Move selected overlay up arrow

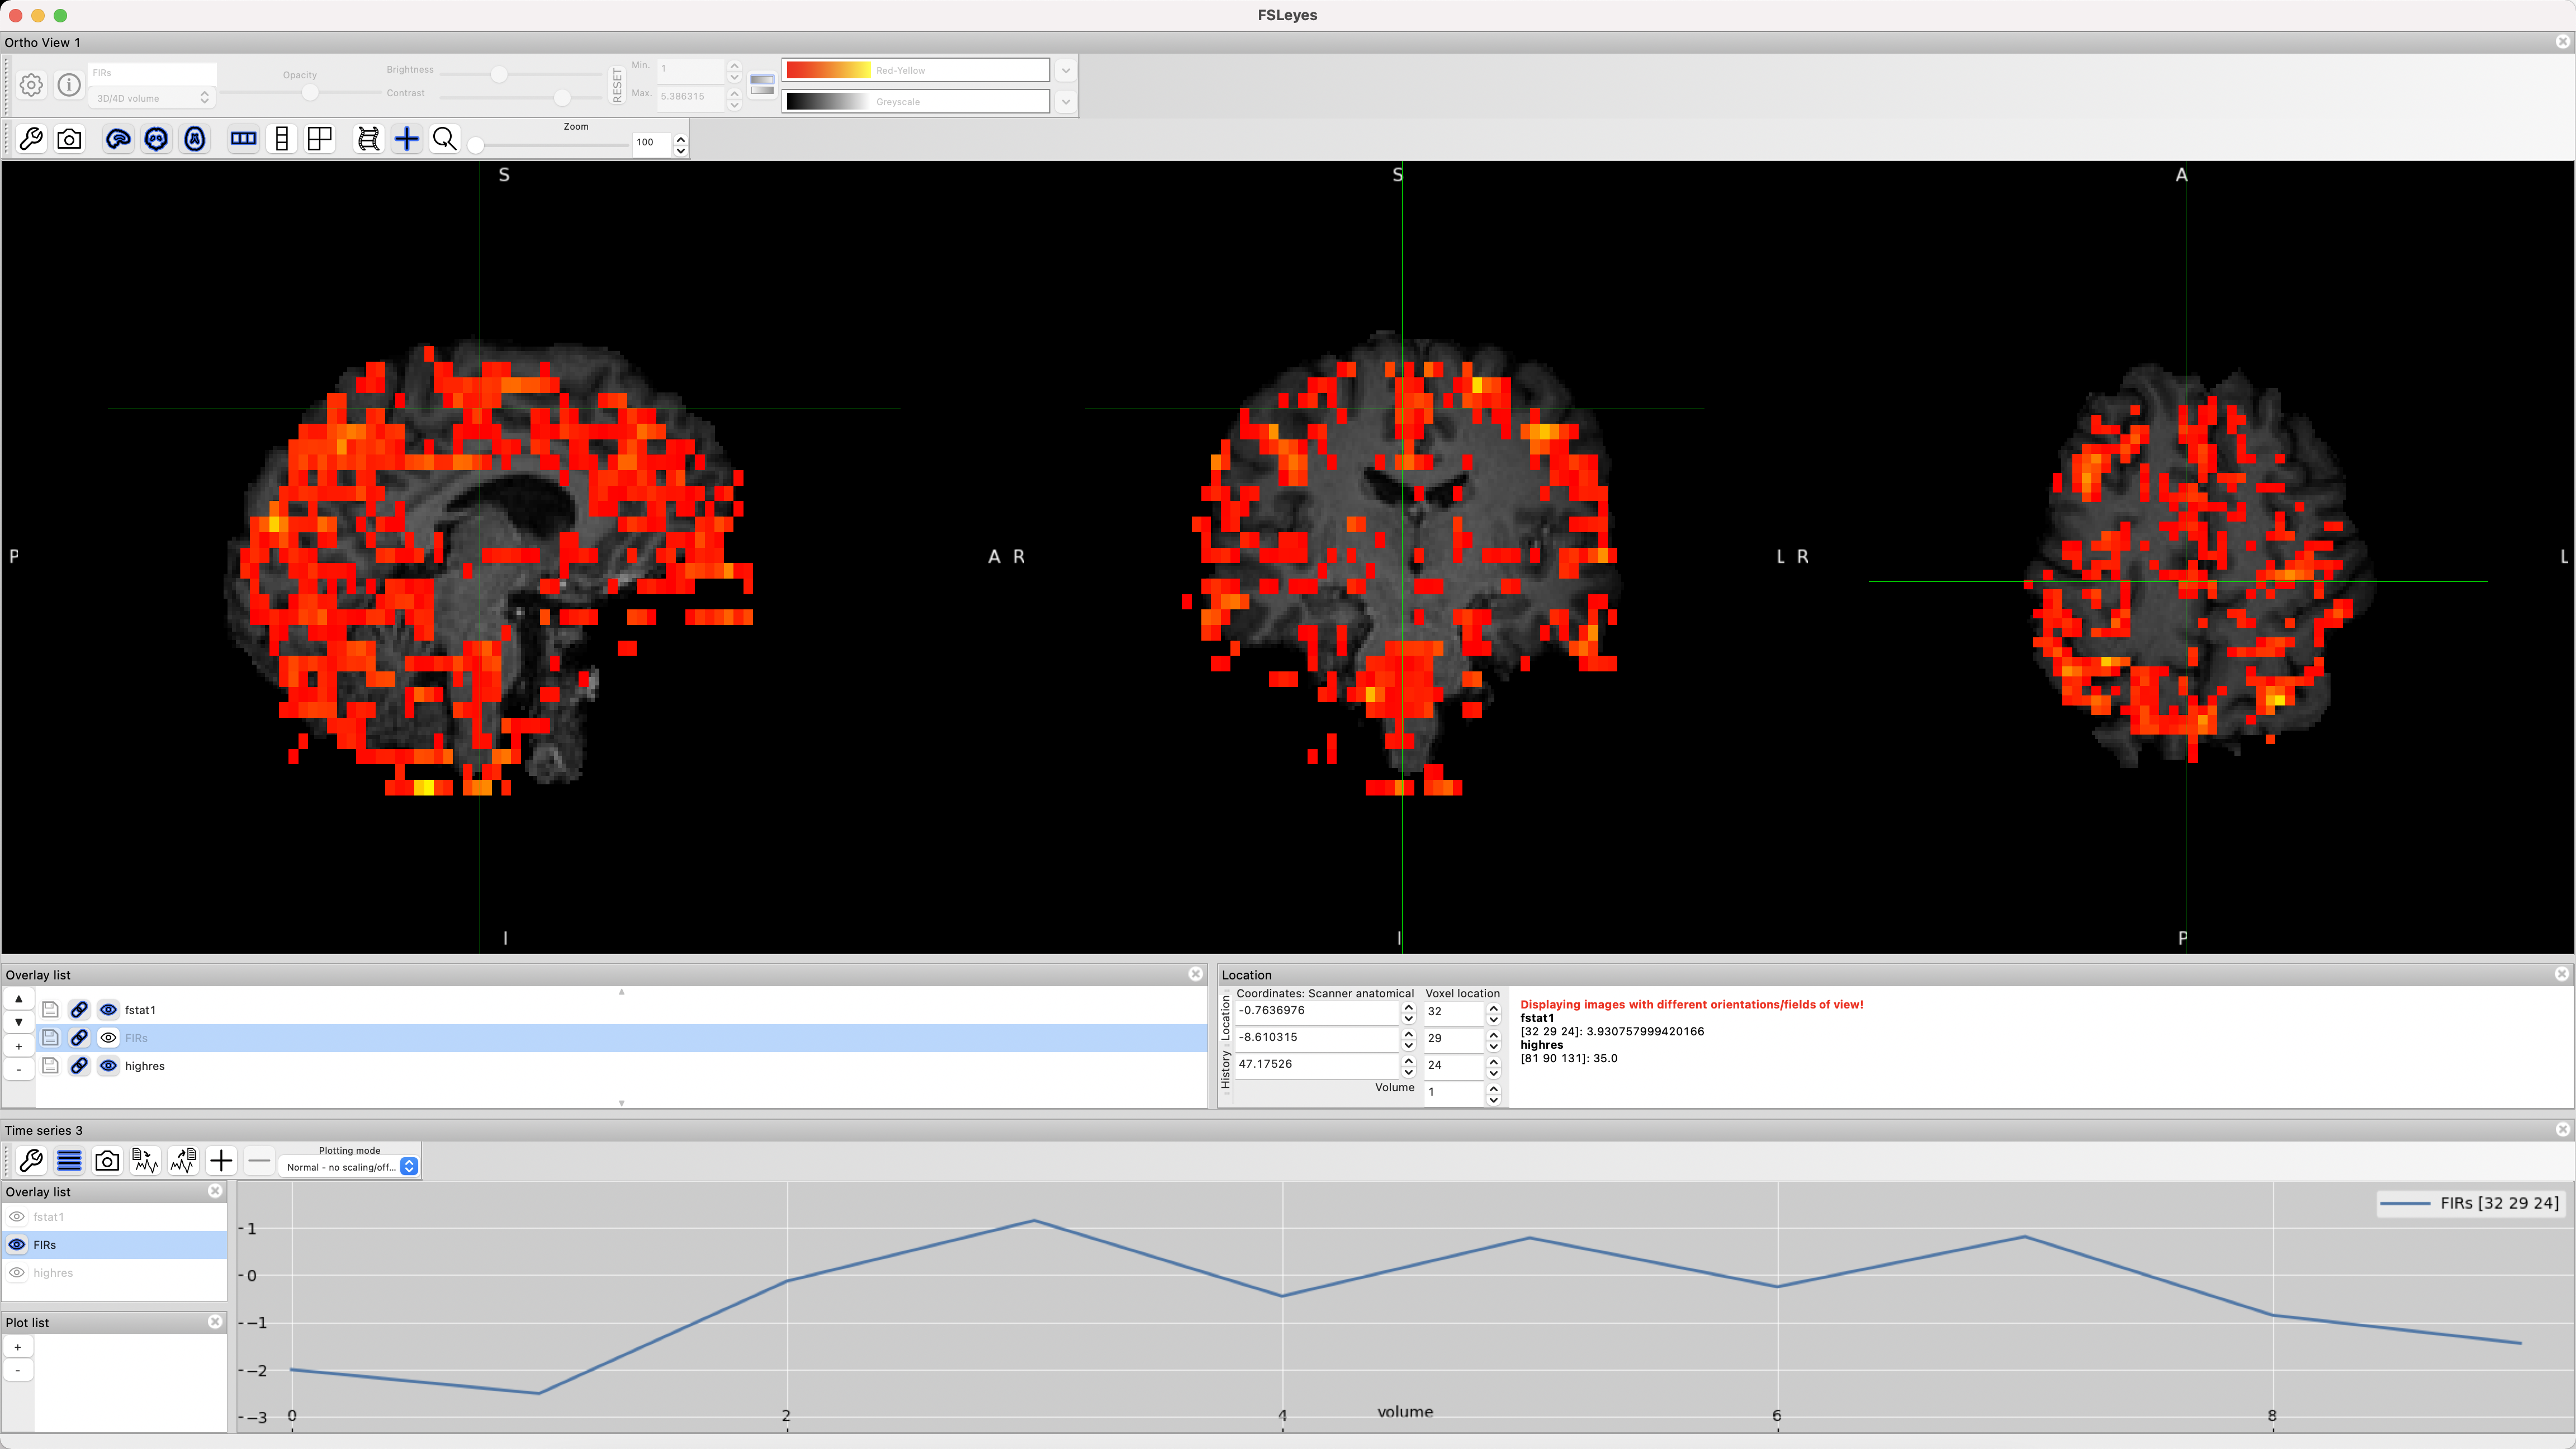18,999
